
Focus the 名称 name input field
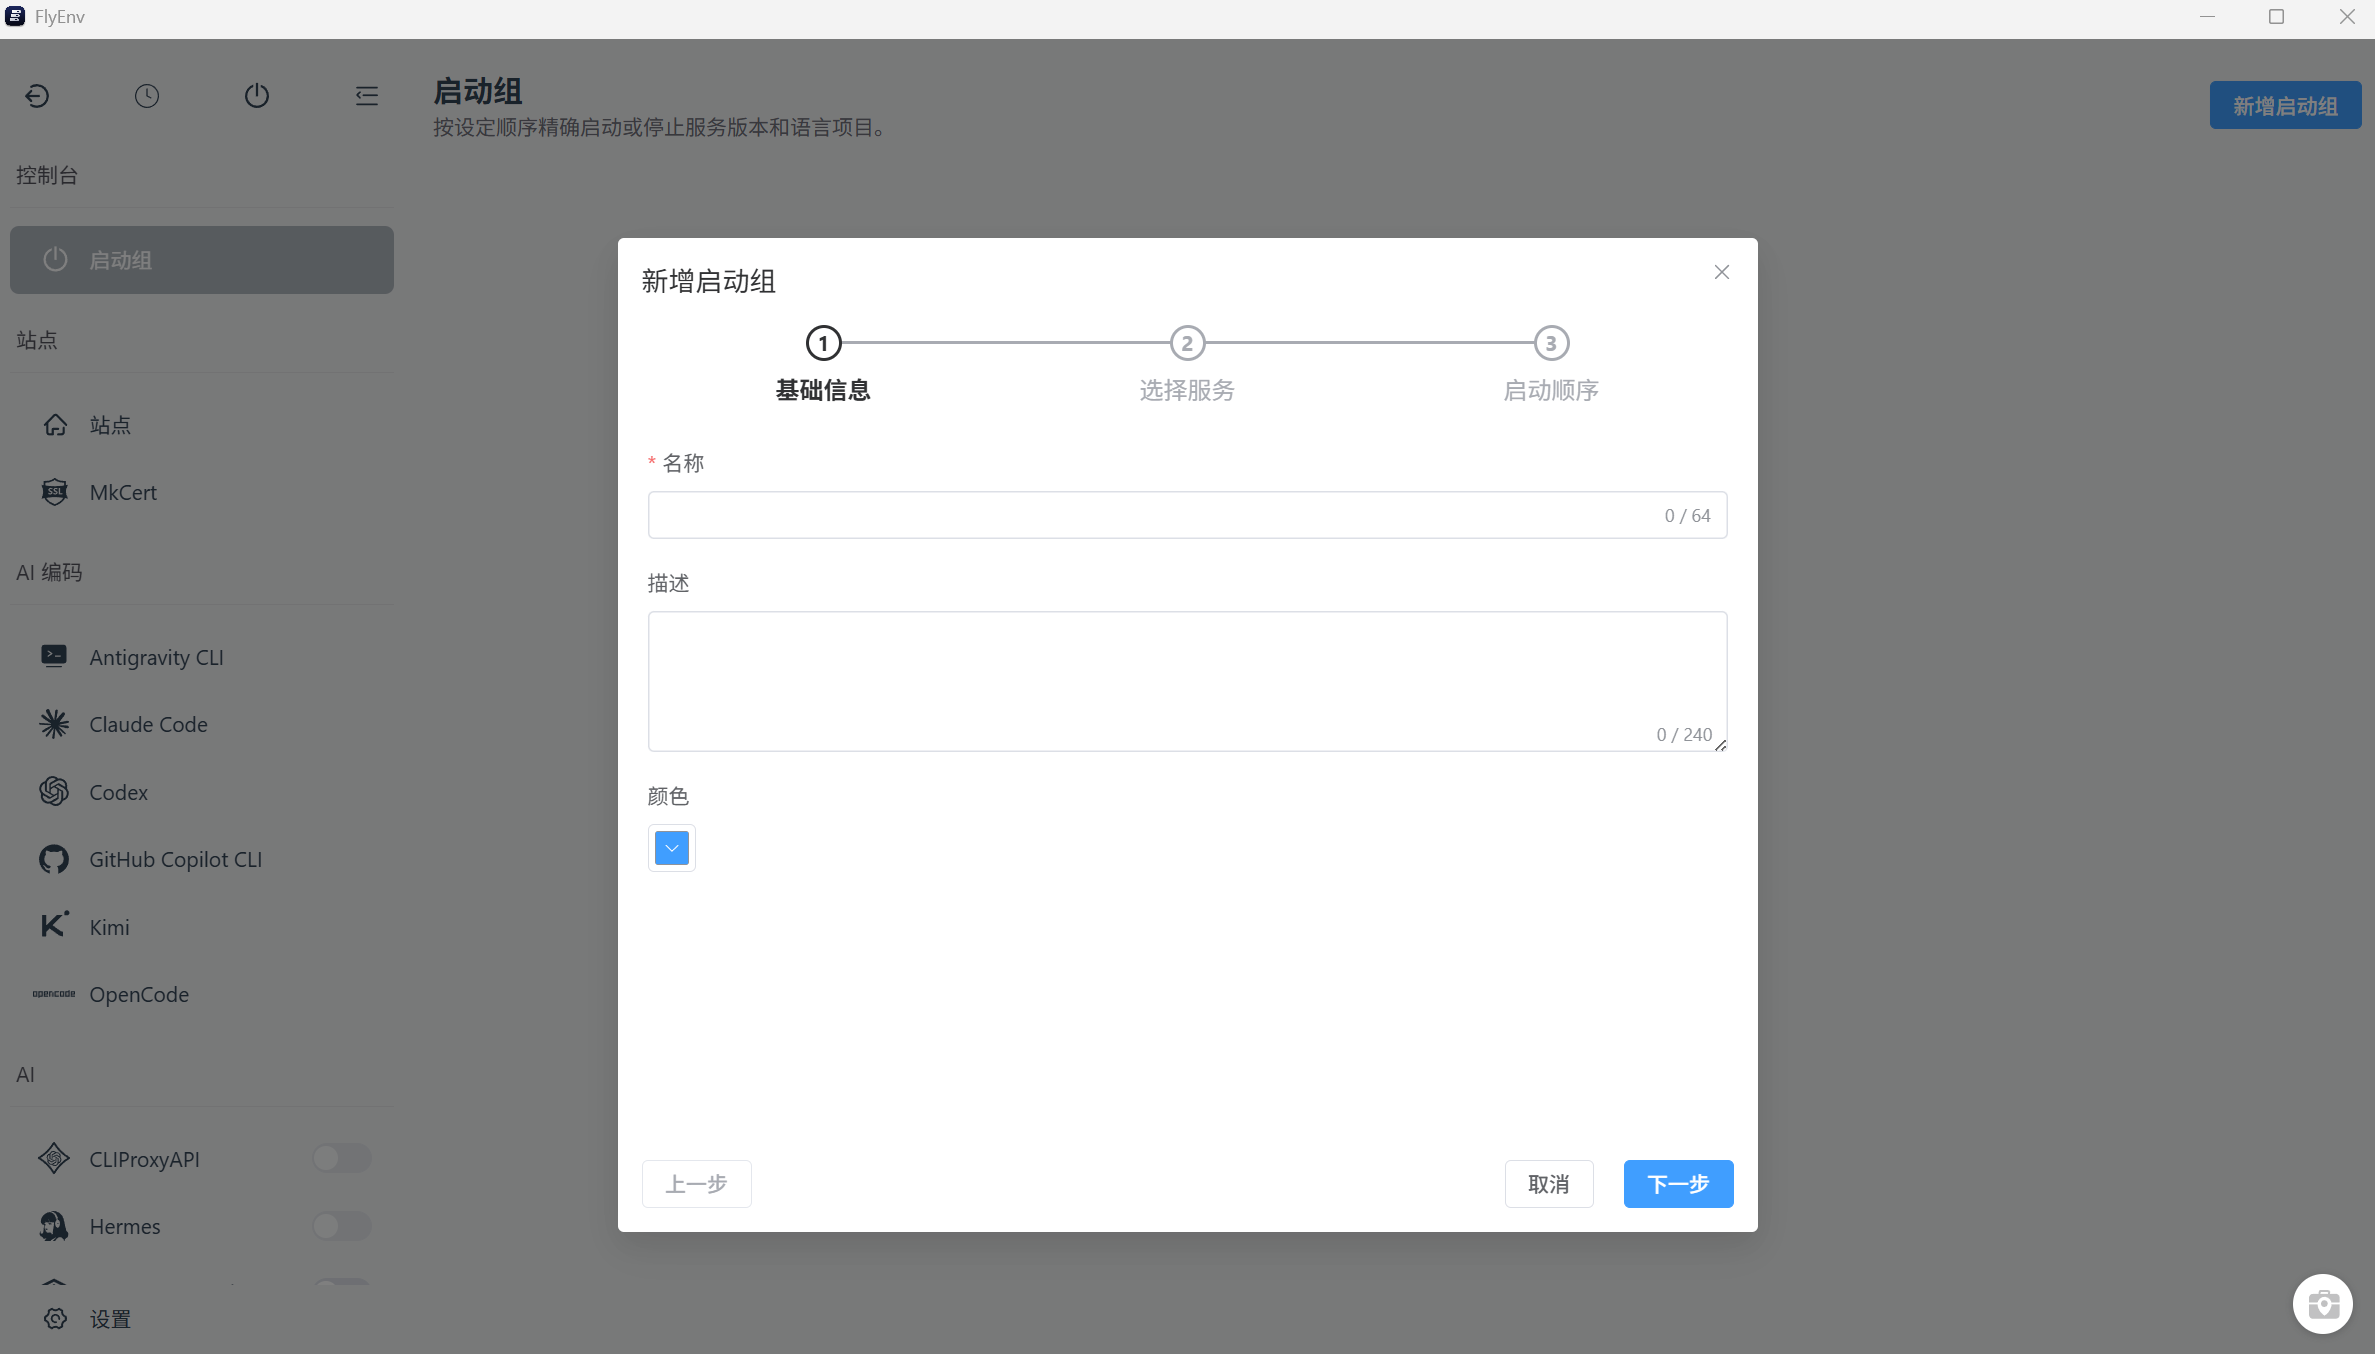[x=1187, y=515]
